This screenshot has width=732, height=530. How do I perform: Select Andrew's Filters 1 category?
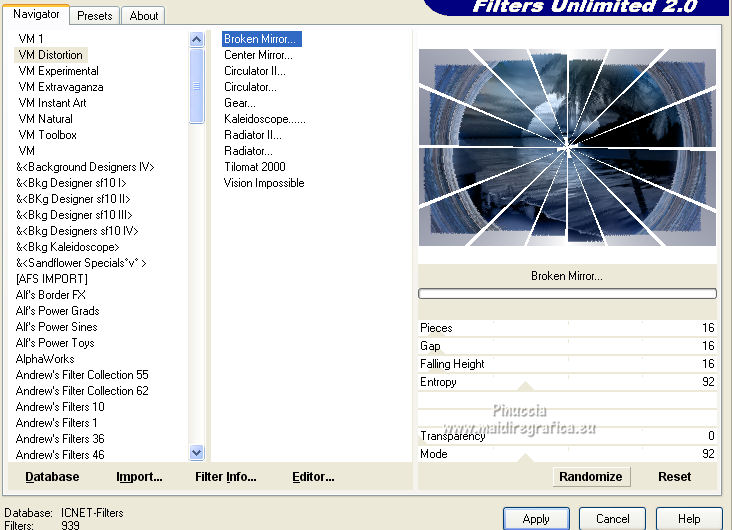tap(56, 423)
